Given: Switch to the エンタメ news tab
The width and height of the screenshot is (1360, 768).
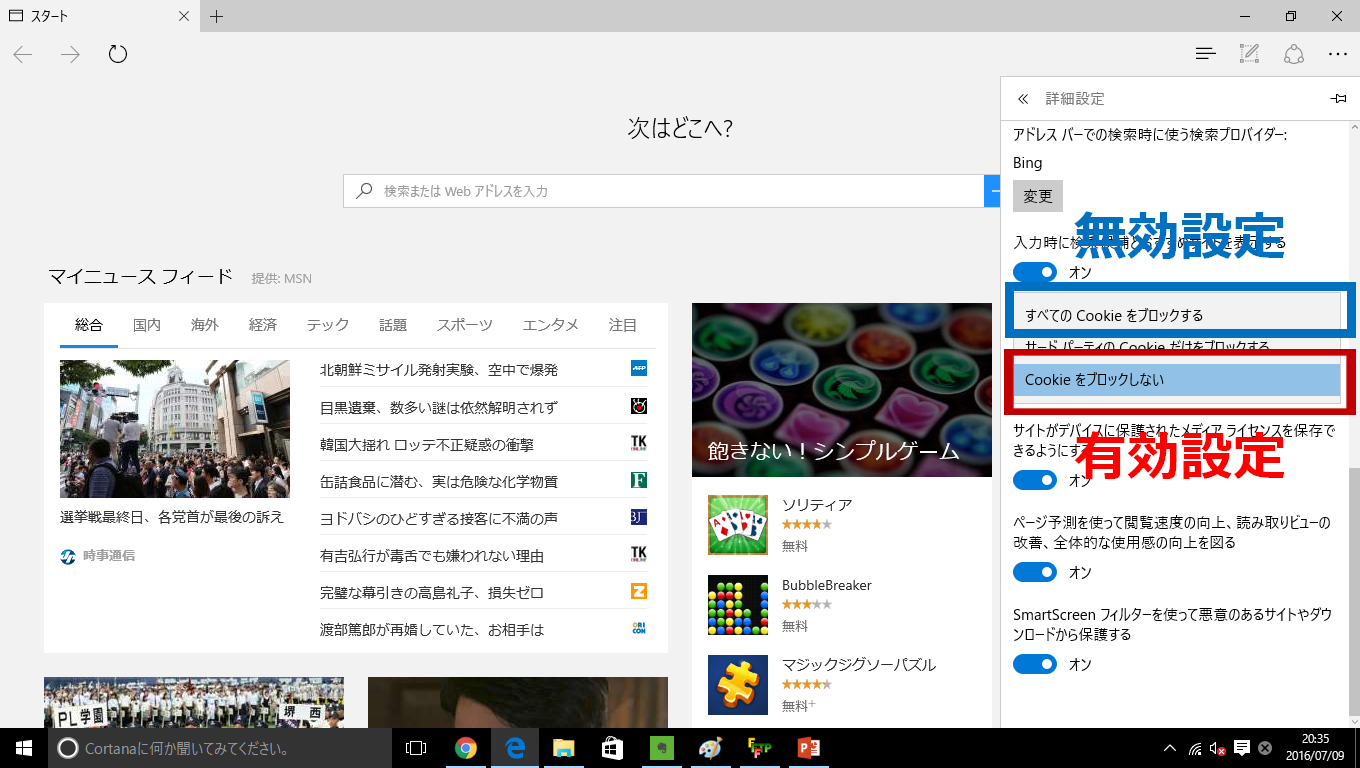Looking at the screenshot, I should click(x=551, y=325).
